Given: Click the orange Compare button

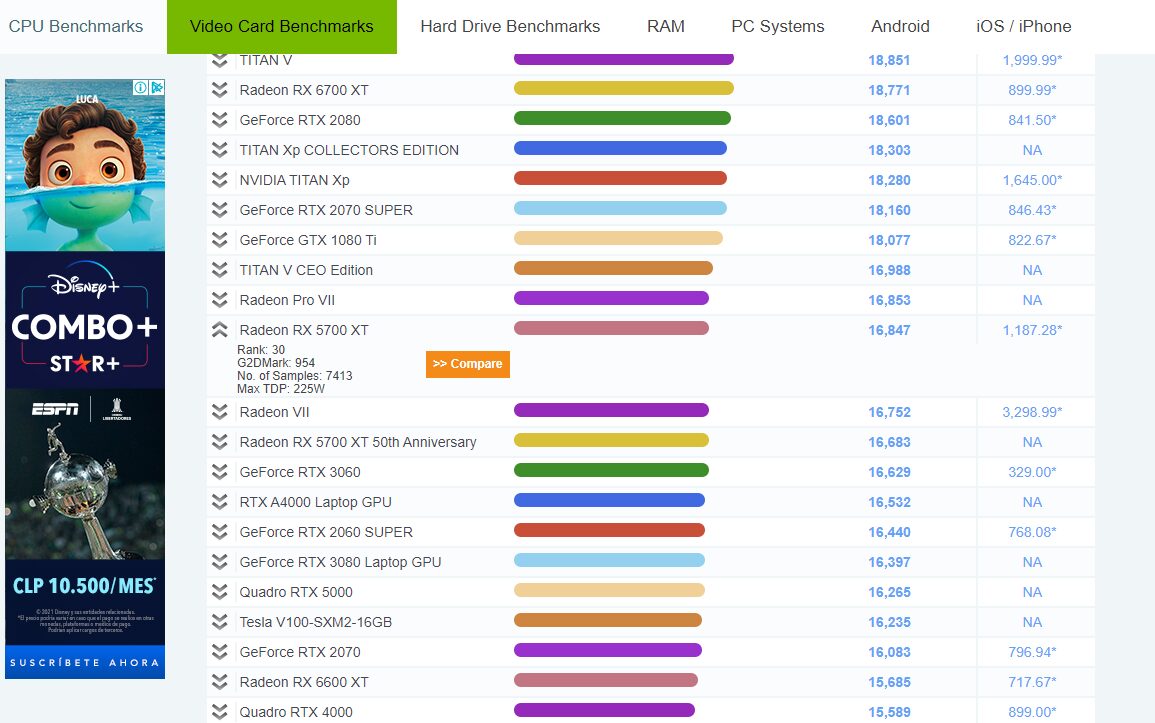Looking at the screenshot, I should point(468,364).
